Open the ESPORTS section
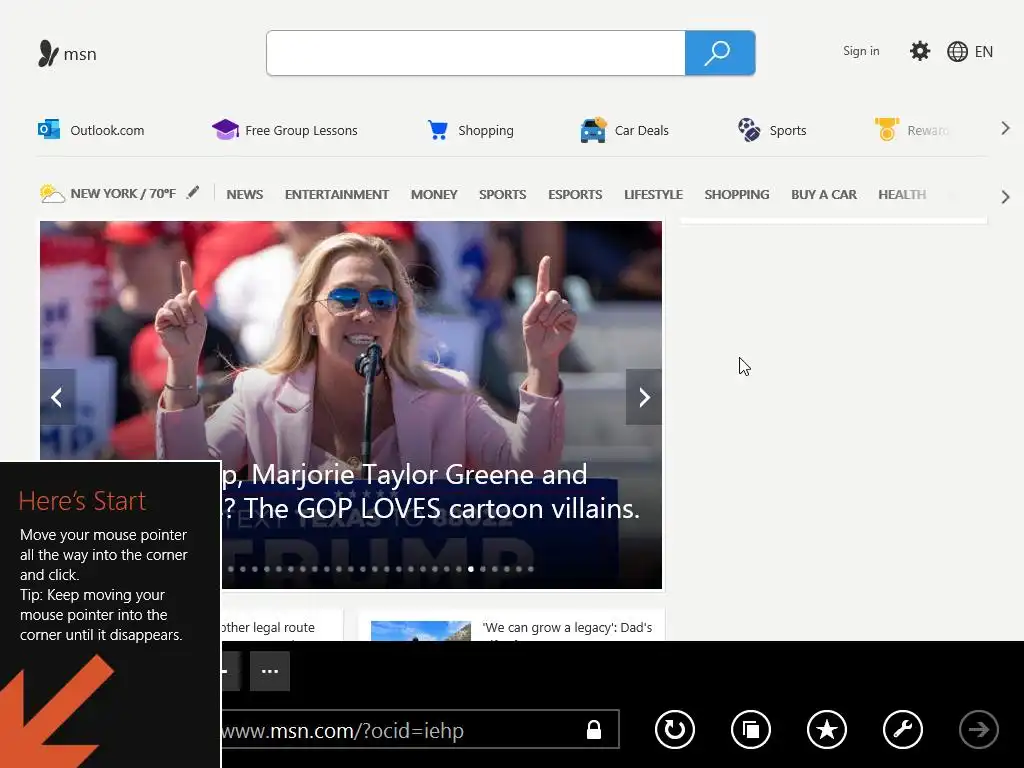1024x768 pixels. click(x=575, y=195)
